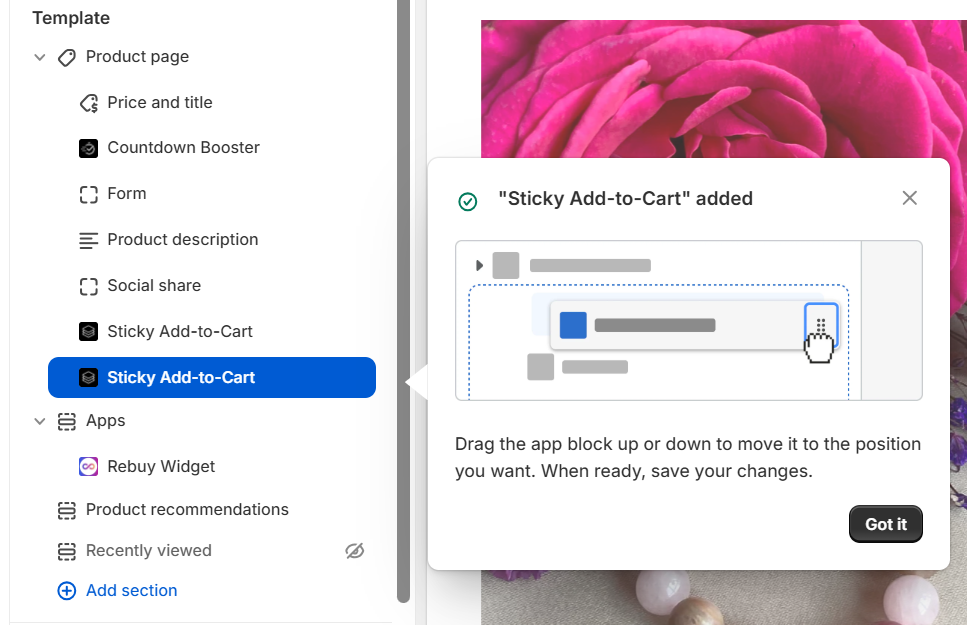Viewport: 967px width, 625px height.
Task: Click the Price and title tag icon
Action: (x=89, y=103)
